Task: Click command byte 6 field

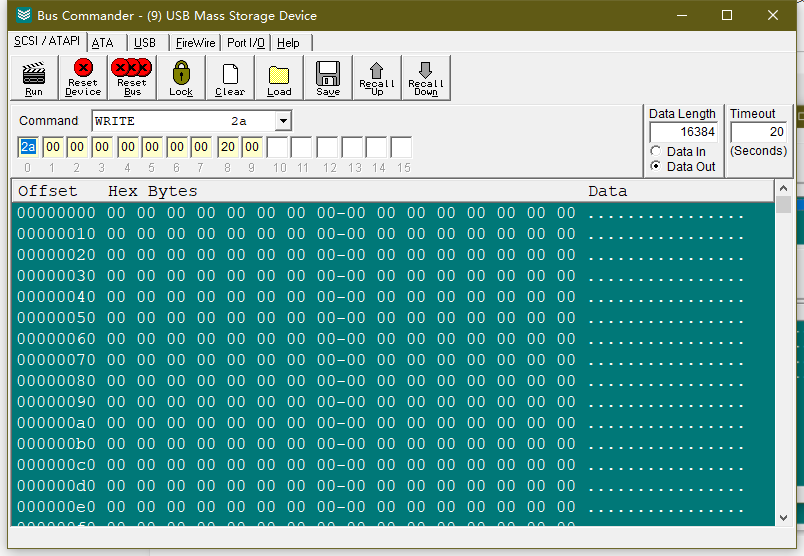Action: tap(177, 147)
